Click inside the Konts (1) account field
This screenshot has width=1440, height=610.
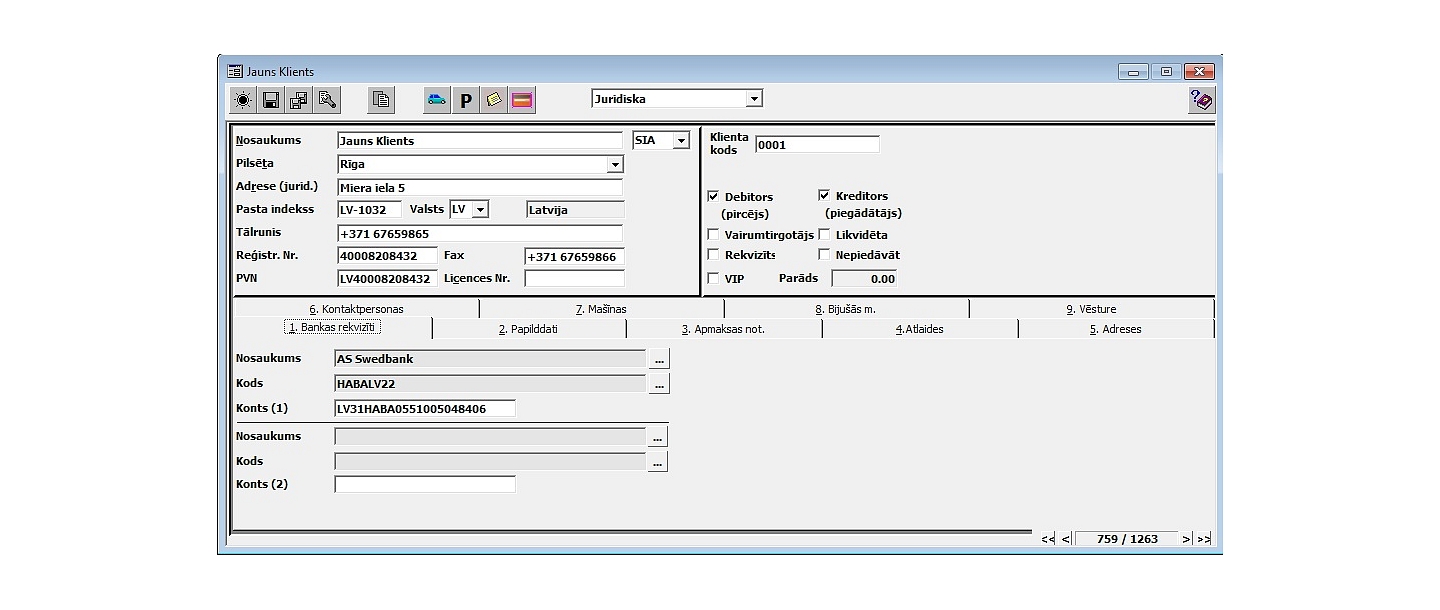[425, 408]
